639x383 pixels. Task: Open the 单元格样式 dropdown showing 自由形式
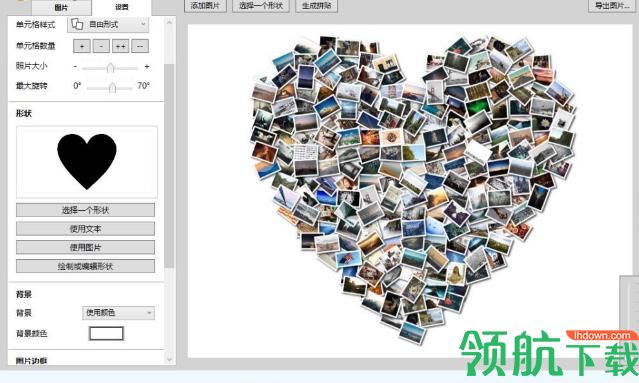108,24
